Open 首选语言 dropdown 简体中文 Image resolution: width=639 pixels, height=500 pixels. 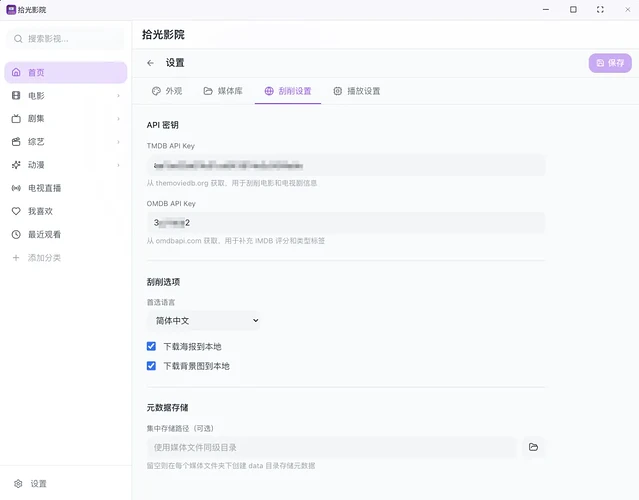tap(203, 321)
